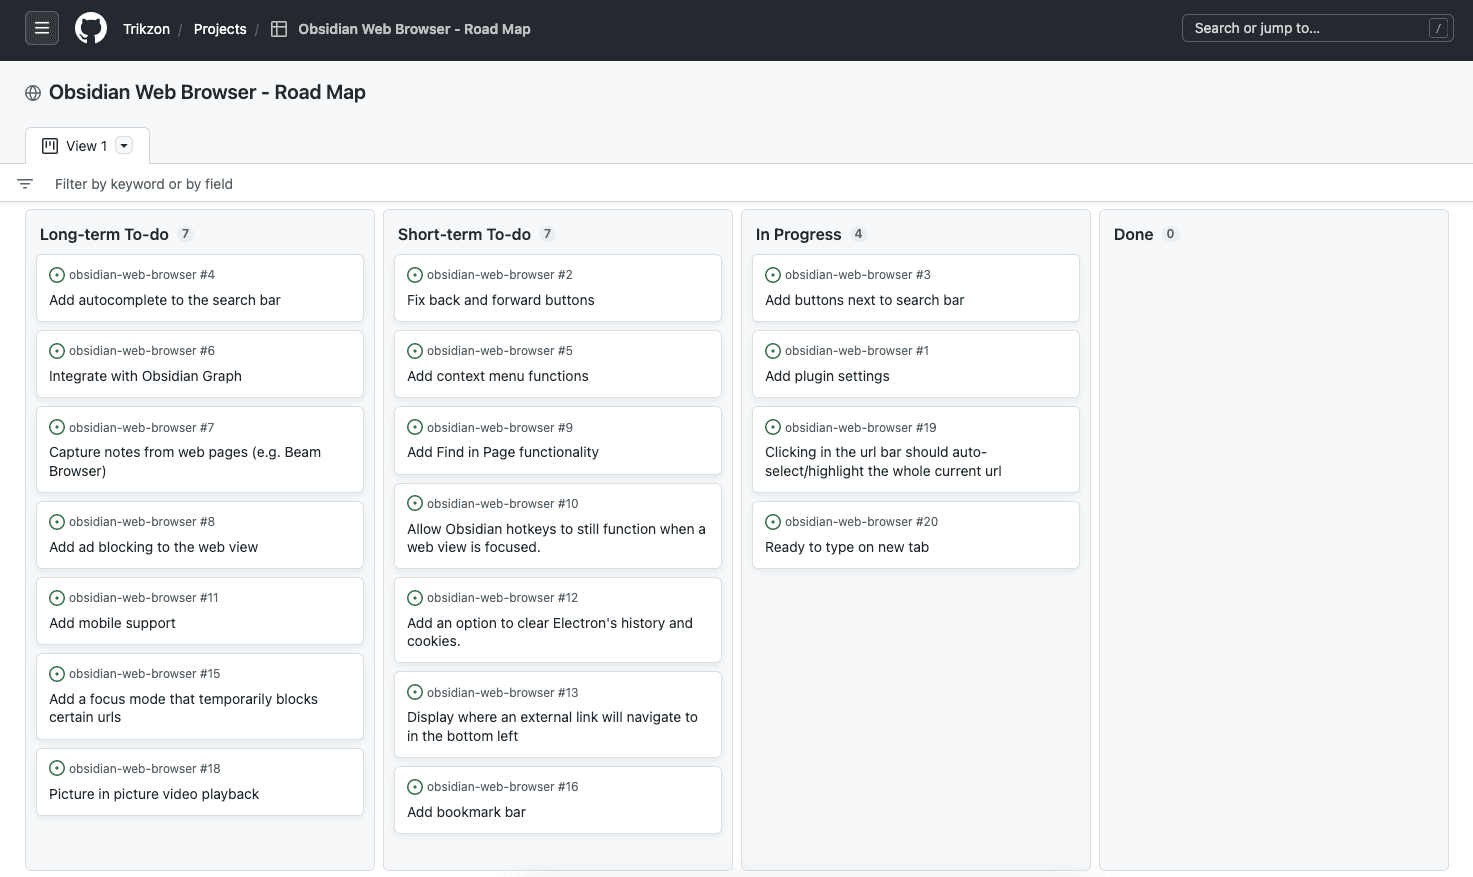Screen dimensions: 1473x877
Task: Open issue Add ad blocking to the web view
Action: [153, 547]
